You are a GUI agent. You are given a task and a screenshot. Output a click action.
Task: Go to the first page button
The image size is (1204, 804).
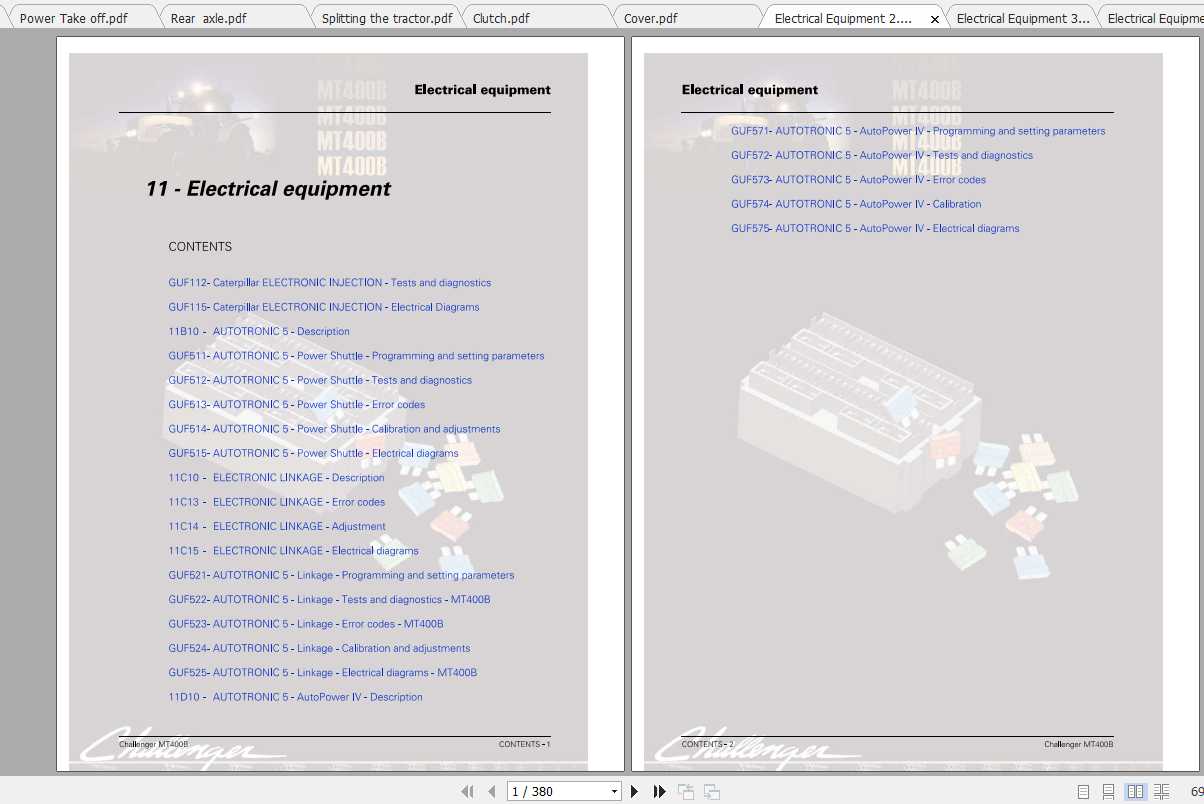pyautogui.click(x=467, y=791)
